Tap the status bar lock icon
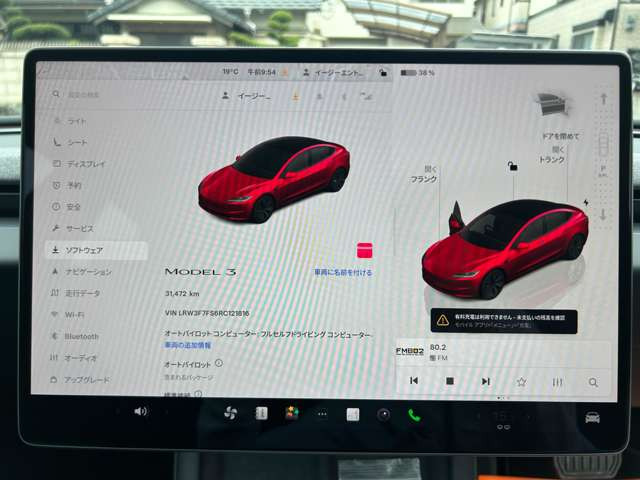This screenshot has height=480, width=640. [x=383, y=73]
